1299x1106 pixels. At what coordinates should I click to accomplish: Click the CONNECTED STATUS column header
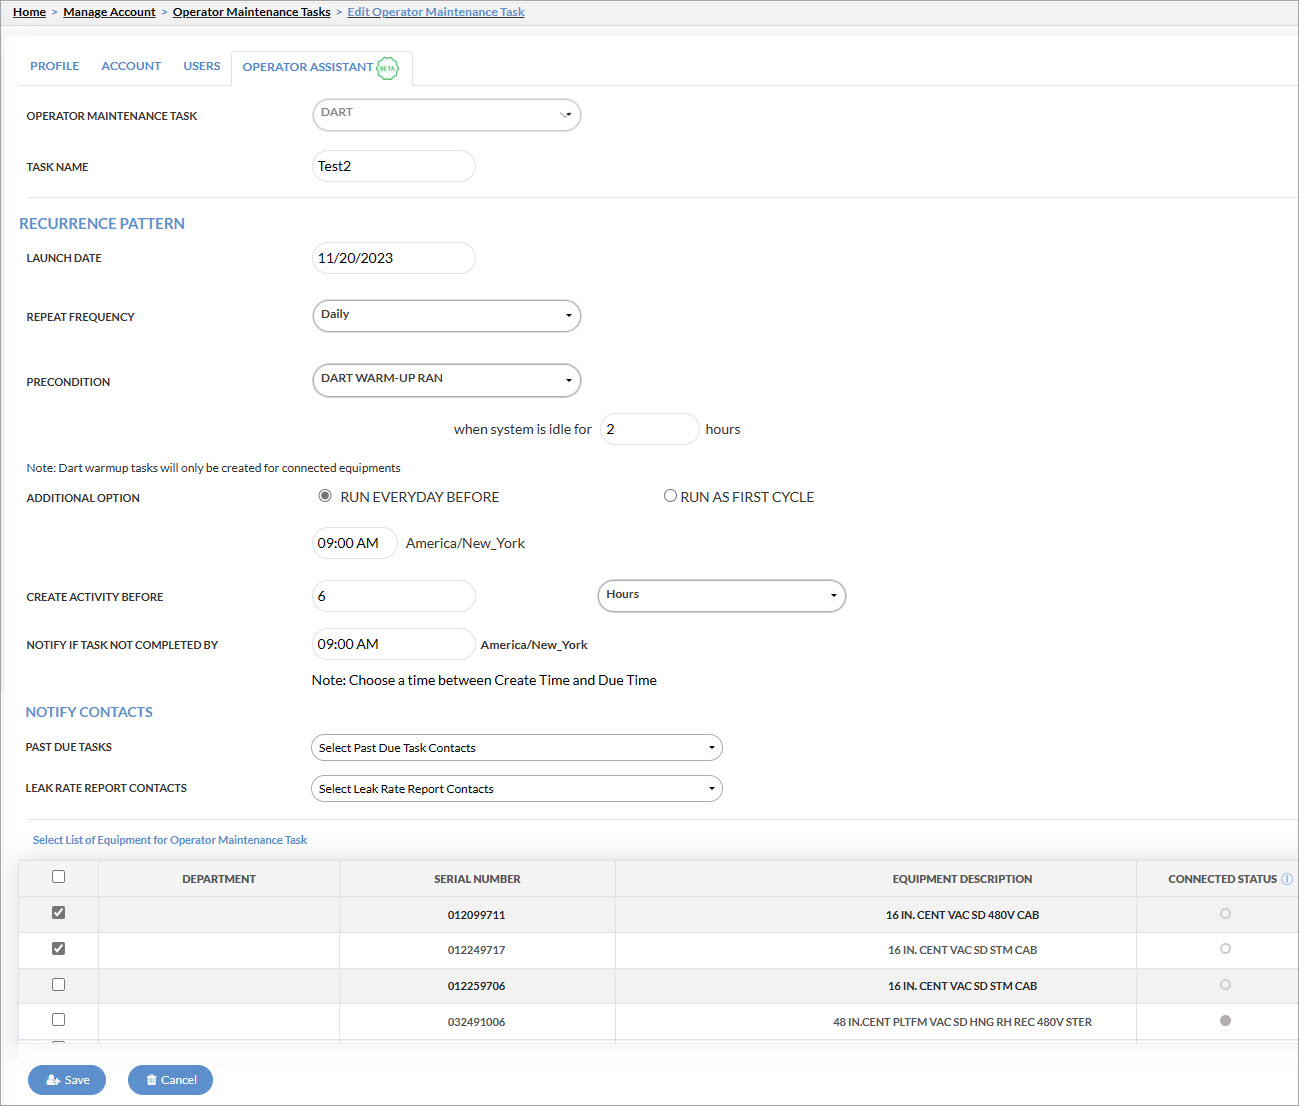click(x=1222, y=879)
